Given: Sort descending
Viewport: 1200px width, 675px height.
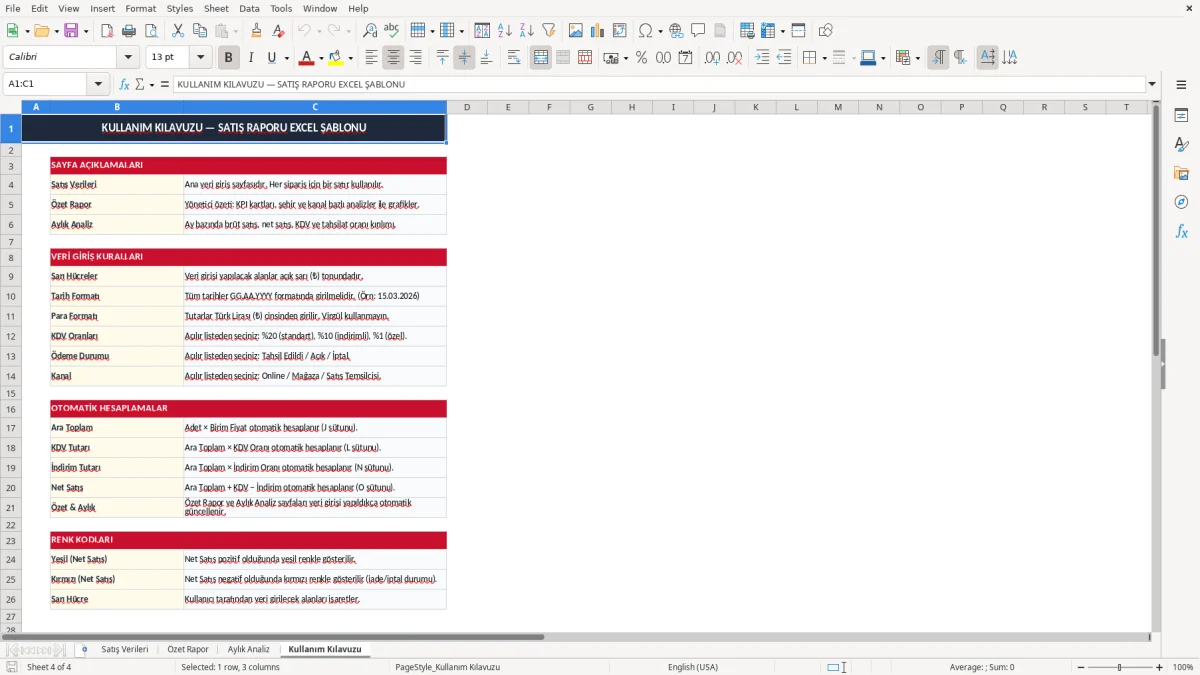Looking at the screenshot, I should [526, 31].
